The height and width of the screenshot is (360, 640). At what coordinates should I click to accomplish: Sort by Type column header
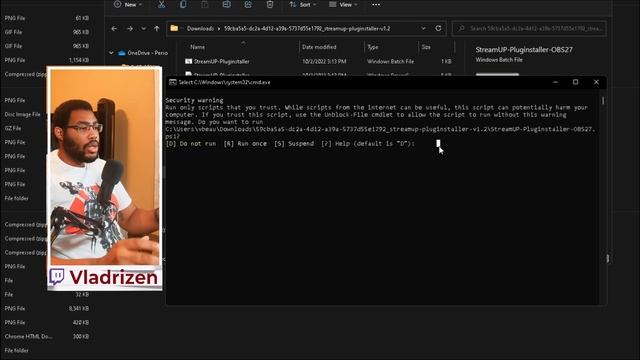[373, 47]
